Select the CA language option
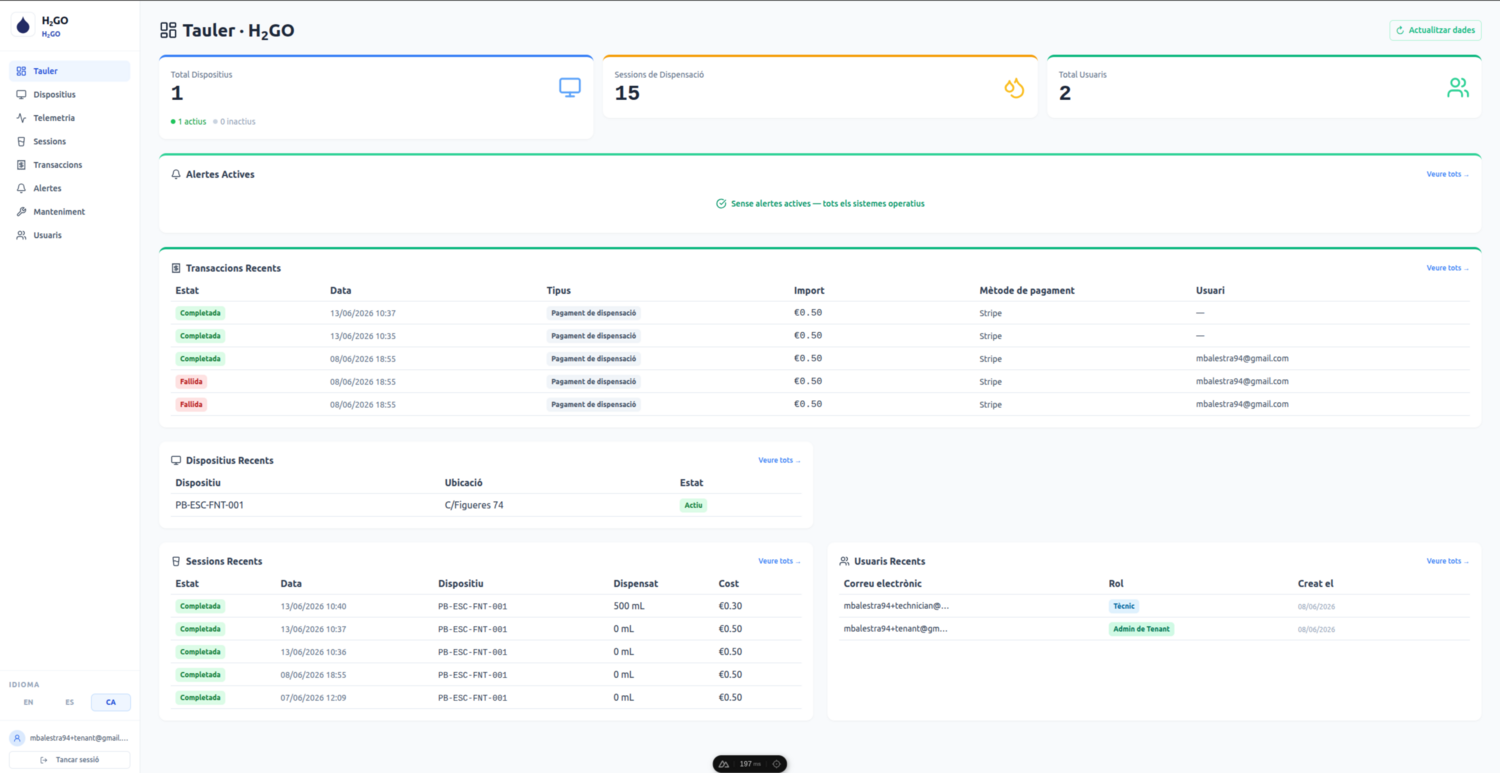This screenshot has height=773, width=1500. pyautogui.click(x=111, y=702)
